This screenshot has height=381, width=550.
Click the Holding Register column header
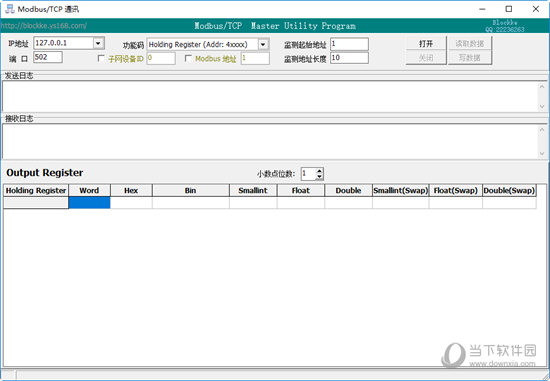coord(36,190)
